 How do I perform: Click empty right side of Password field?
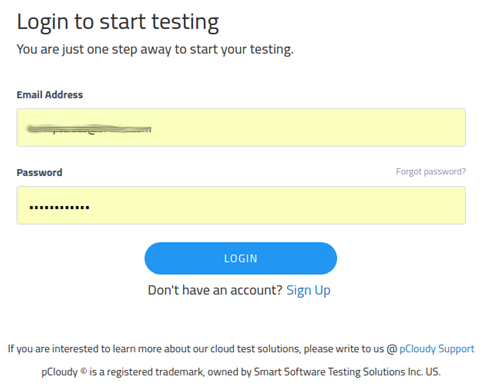pyautogui.click(x=277, y=205)
